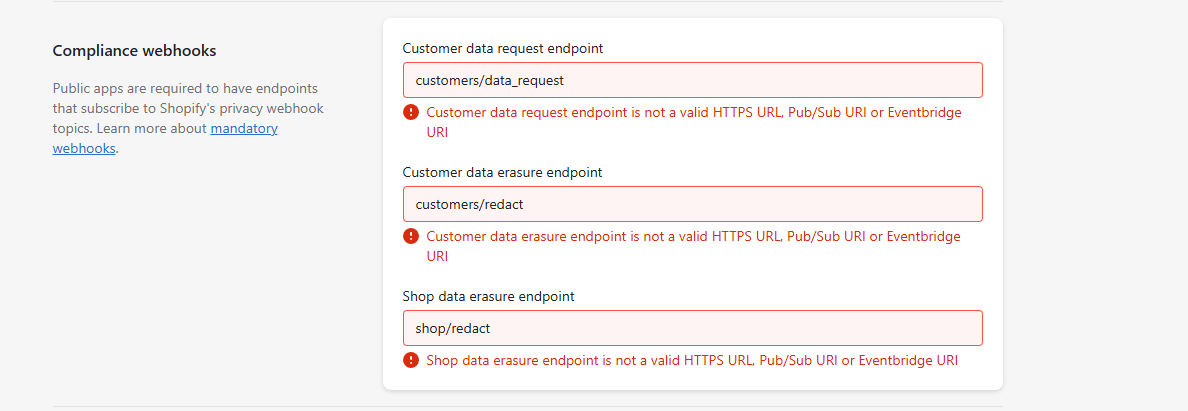Select the Customer data erasure error message

click(x=693, y=246)
